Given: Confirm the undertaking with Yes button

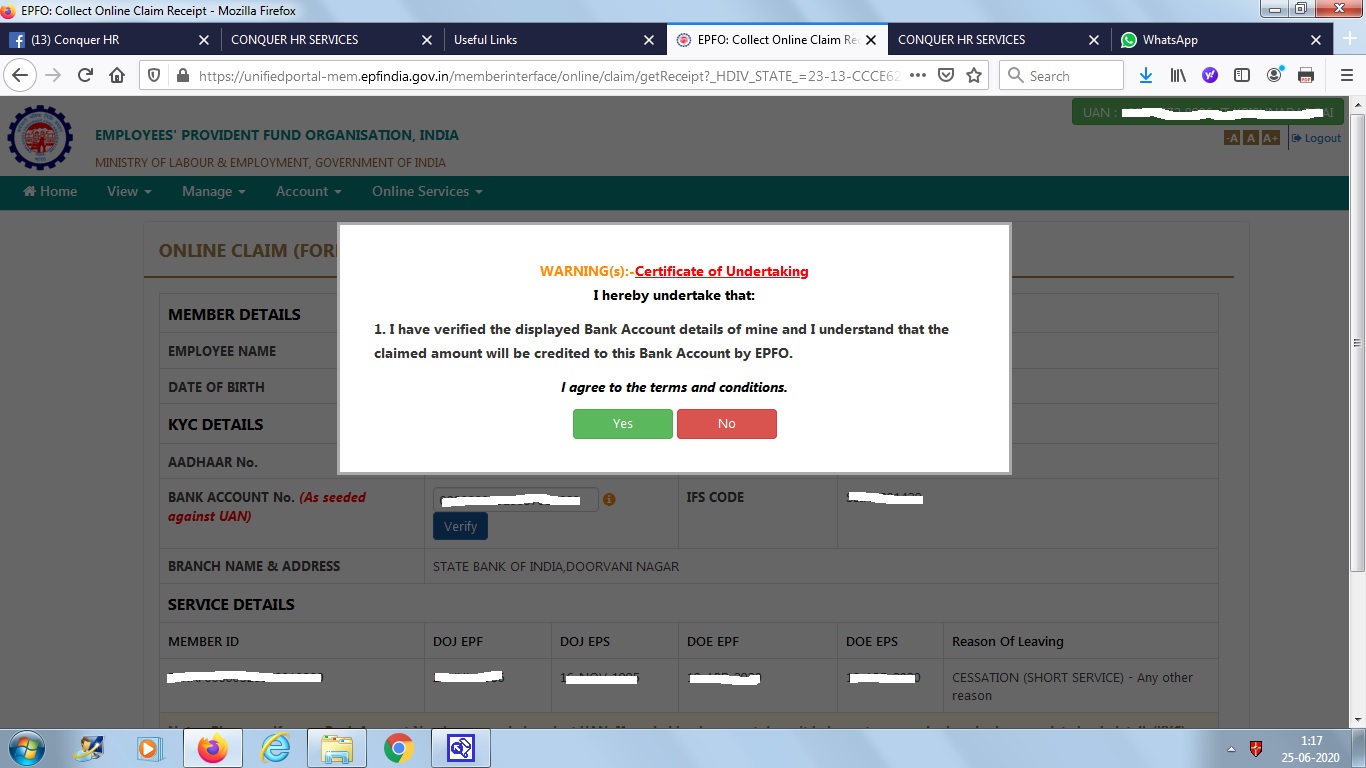Looking at the screenshot, I should click(x=622, y=424).
